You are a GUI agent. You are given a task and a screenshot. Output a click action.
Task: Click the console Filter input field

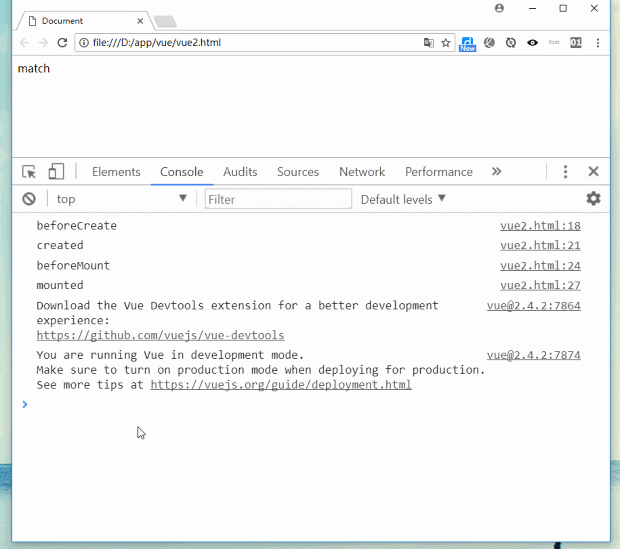pyautogui.click(x=278, y=199)
